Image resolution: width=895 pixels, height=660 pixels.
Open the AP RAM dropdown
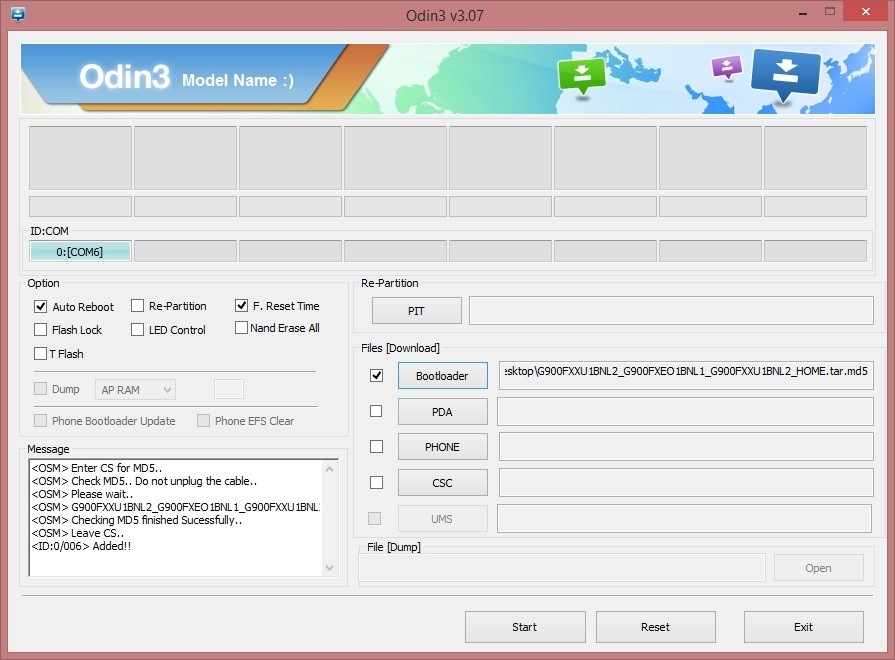(135, 390)
